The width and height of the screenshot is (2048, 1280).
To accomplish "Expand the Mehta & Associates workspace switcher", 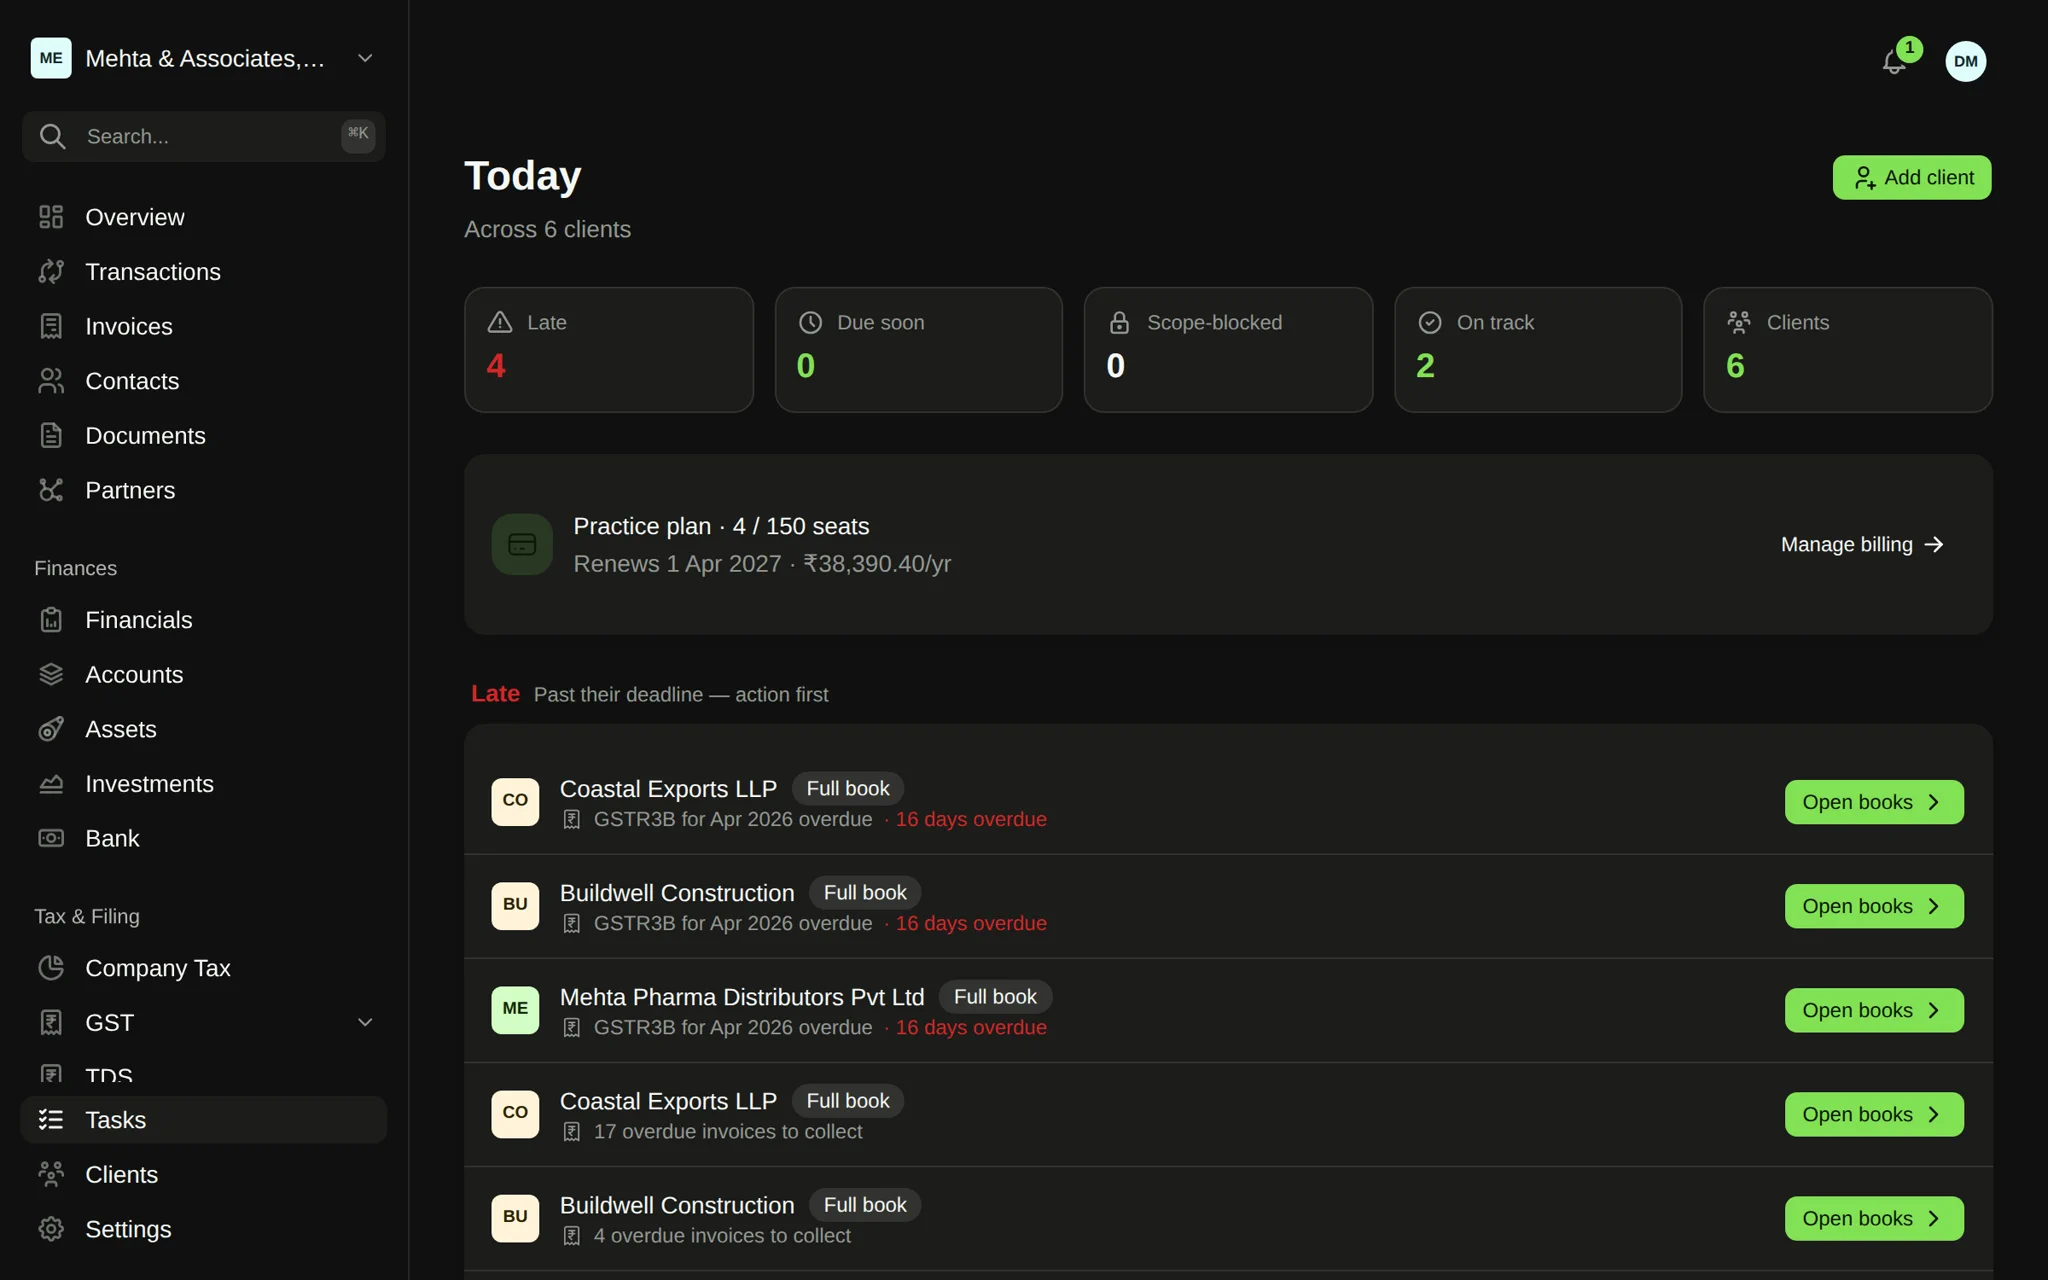I will [x=365, y=58].
